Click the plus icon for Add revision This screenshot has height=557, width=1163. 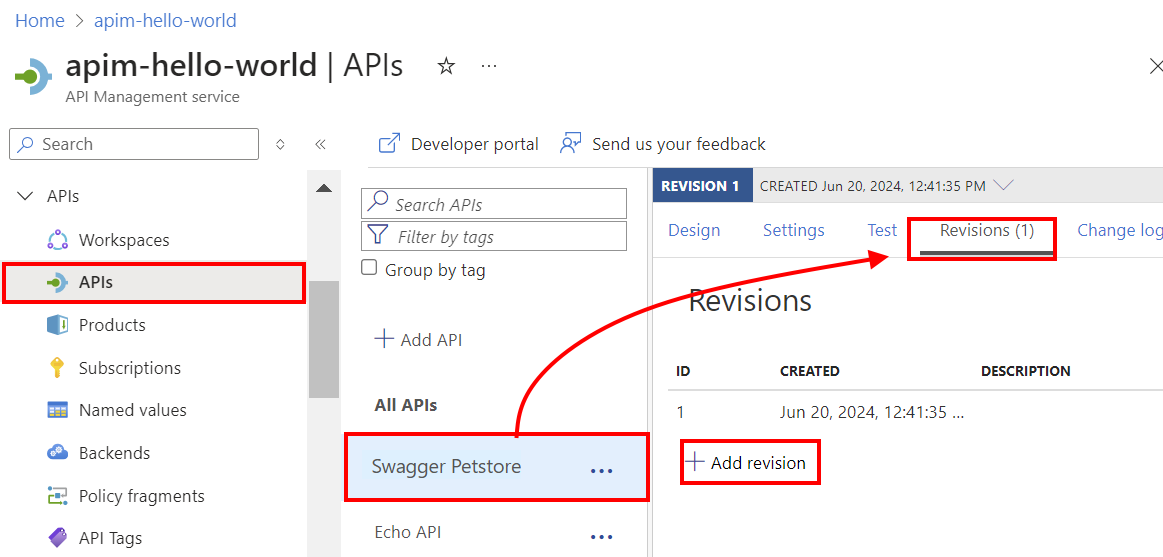(694, 462)
